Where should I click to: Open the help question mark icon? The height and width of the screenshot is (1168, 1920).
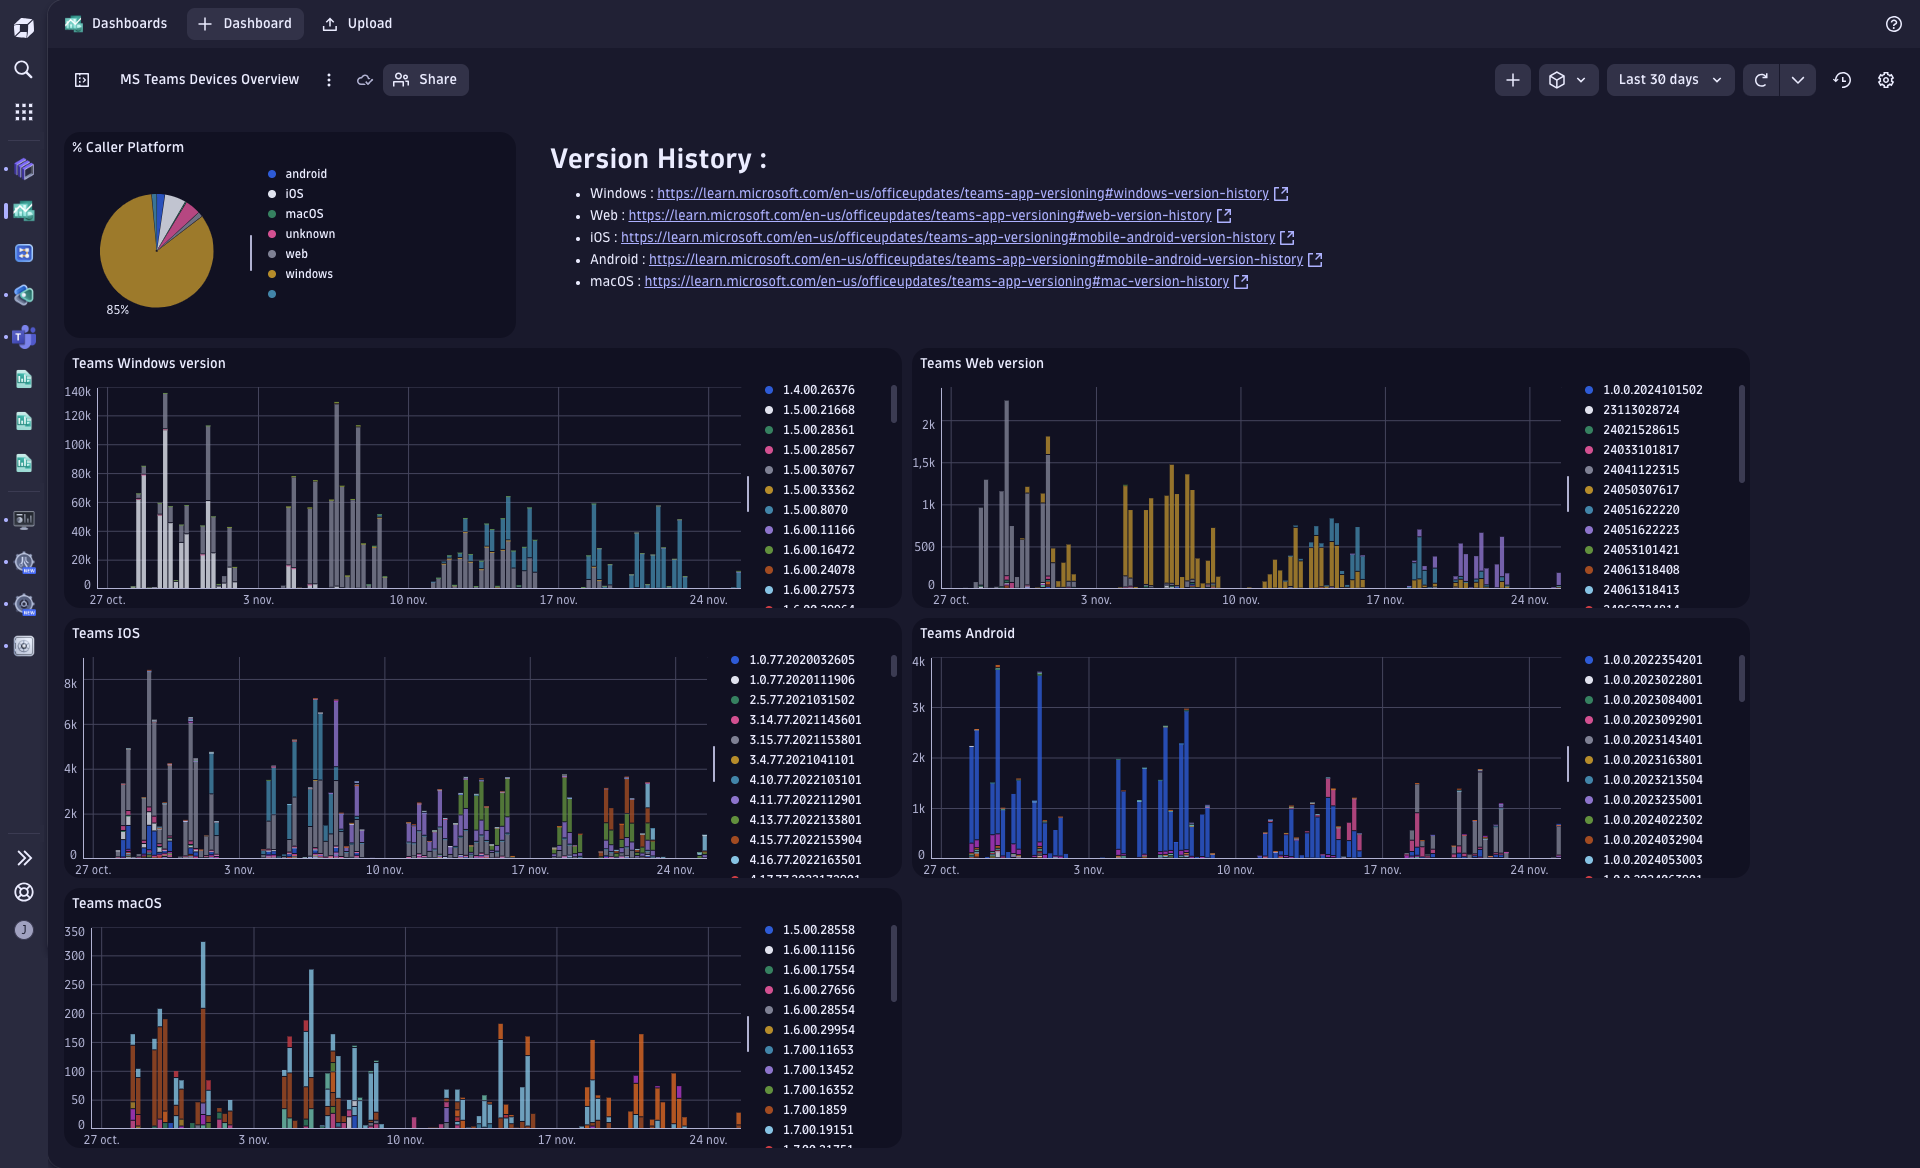[x=1893, y=24]
